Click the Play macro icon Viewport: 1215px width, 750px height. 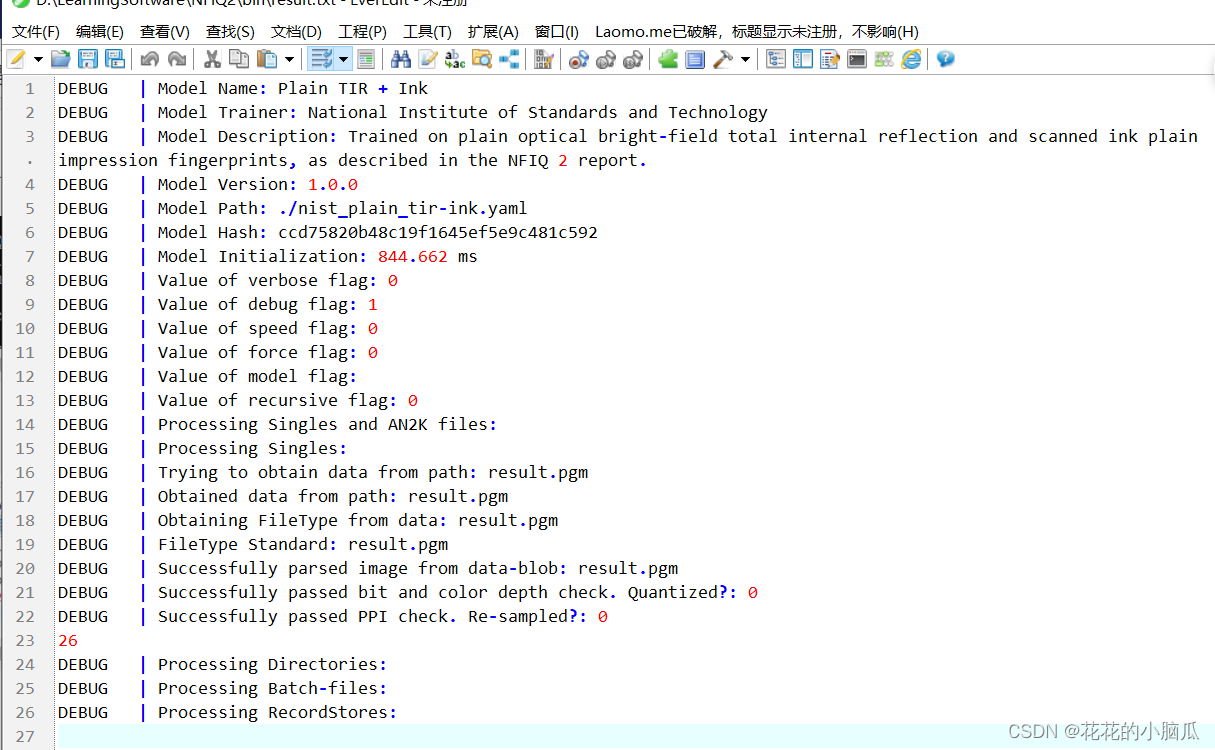(x=605, y=60)
